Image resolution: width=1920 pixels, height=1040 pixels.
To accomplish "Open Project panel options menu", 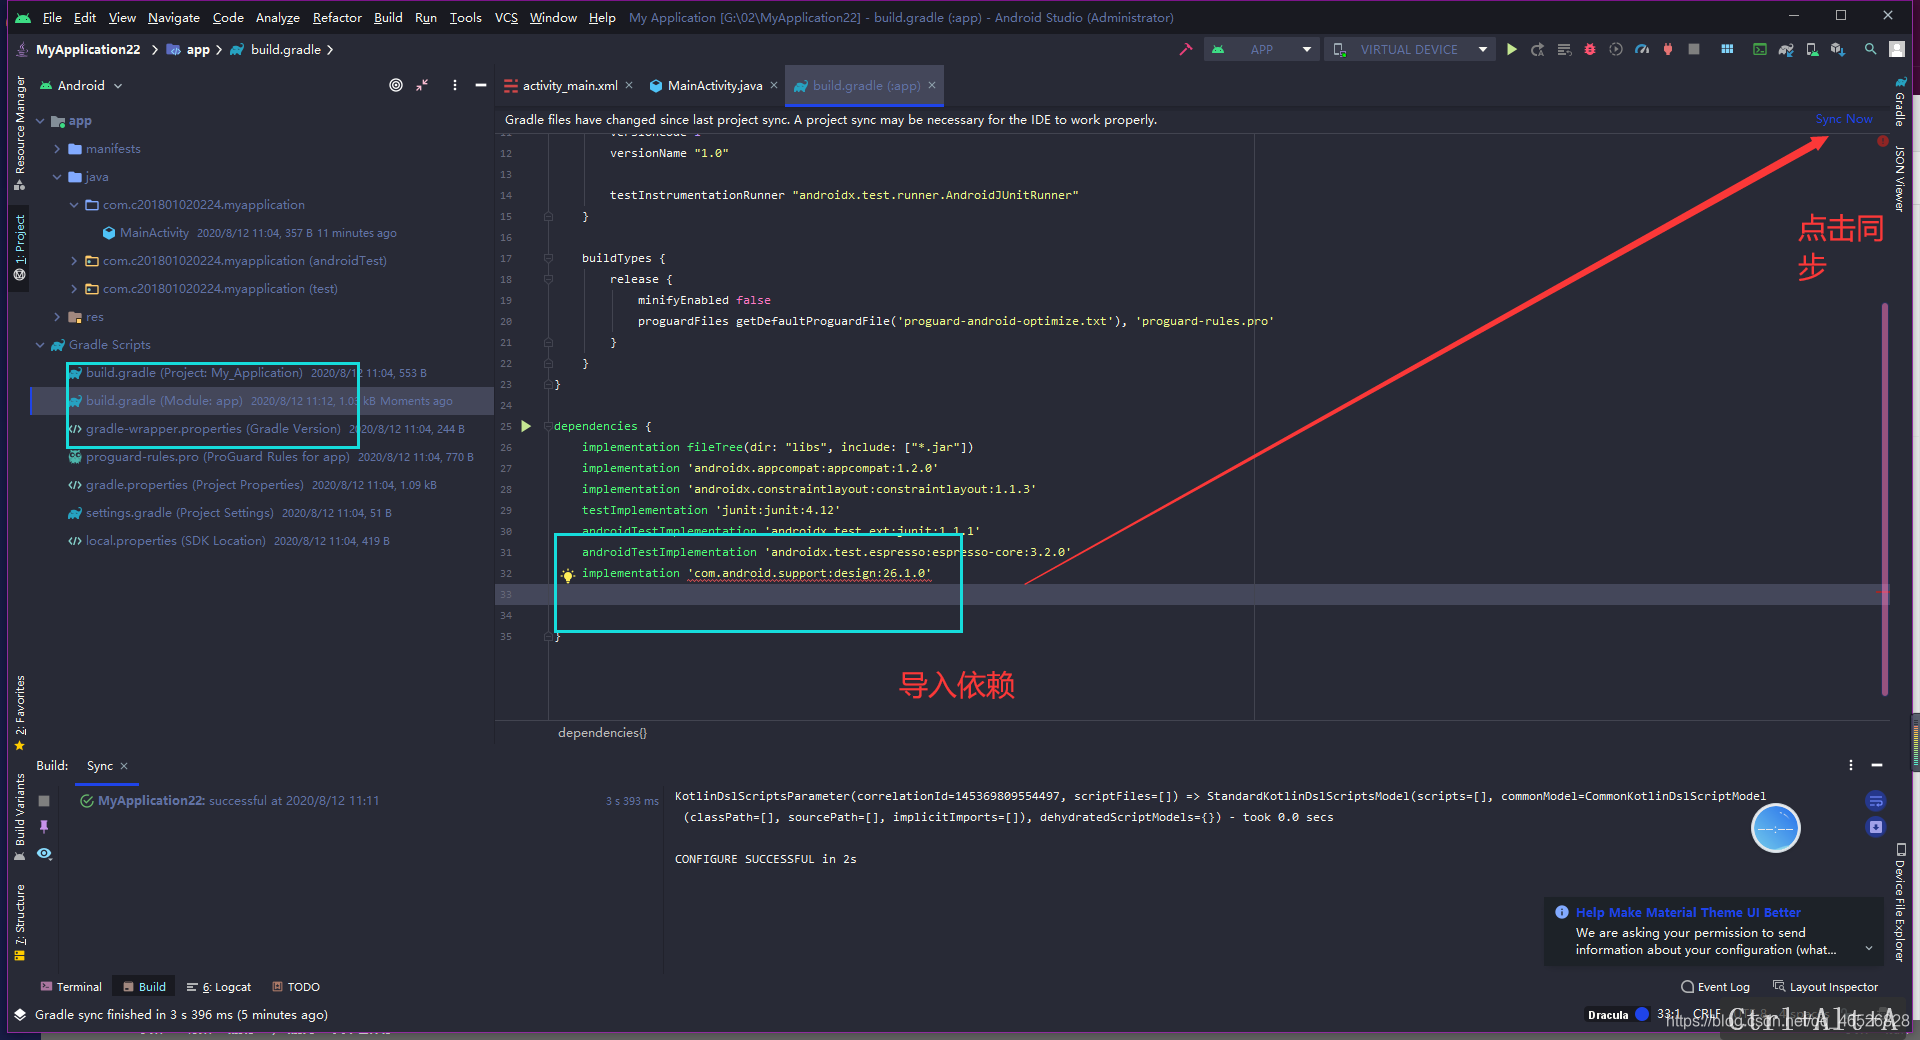I will (455, 85).
